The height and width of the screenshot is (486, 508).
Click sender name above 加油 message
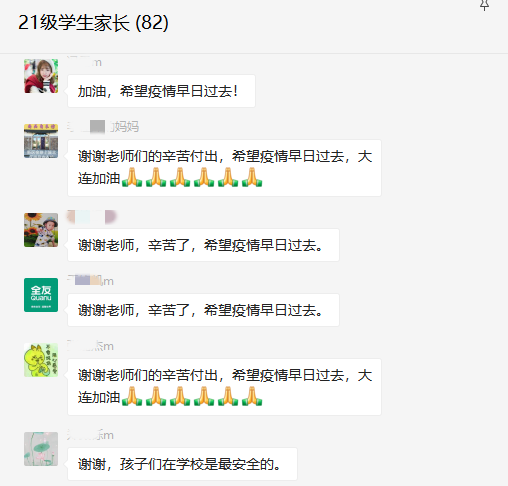click(x=84, y=62)
